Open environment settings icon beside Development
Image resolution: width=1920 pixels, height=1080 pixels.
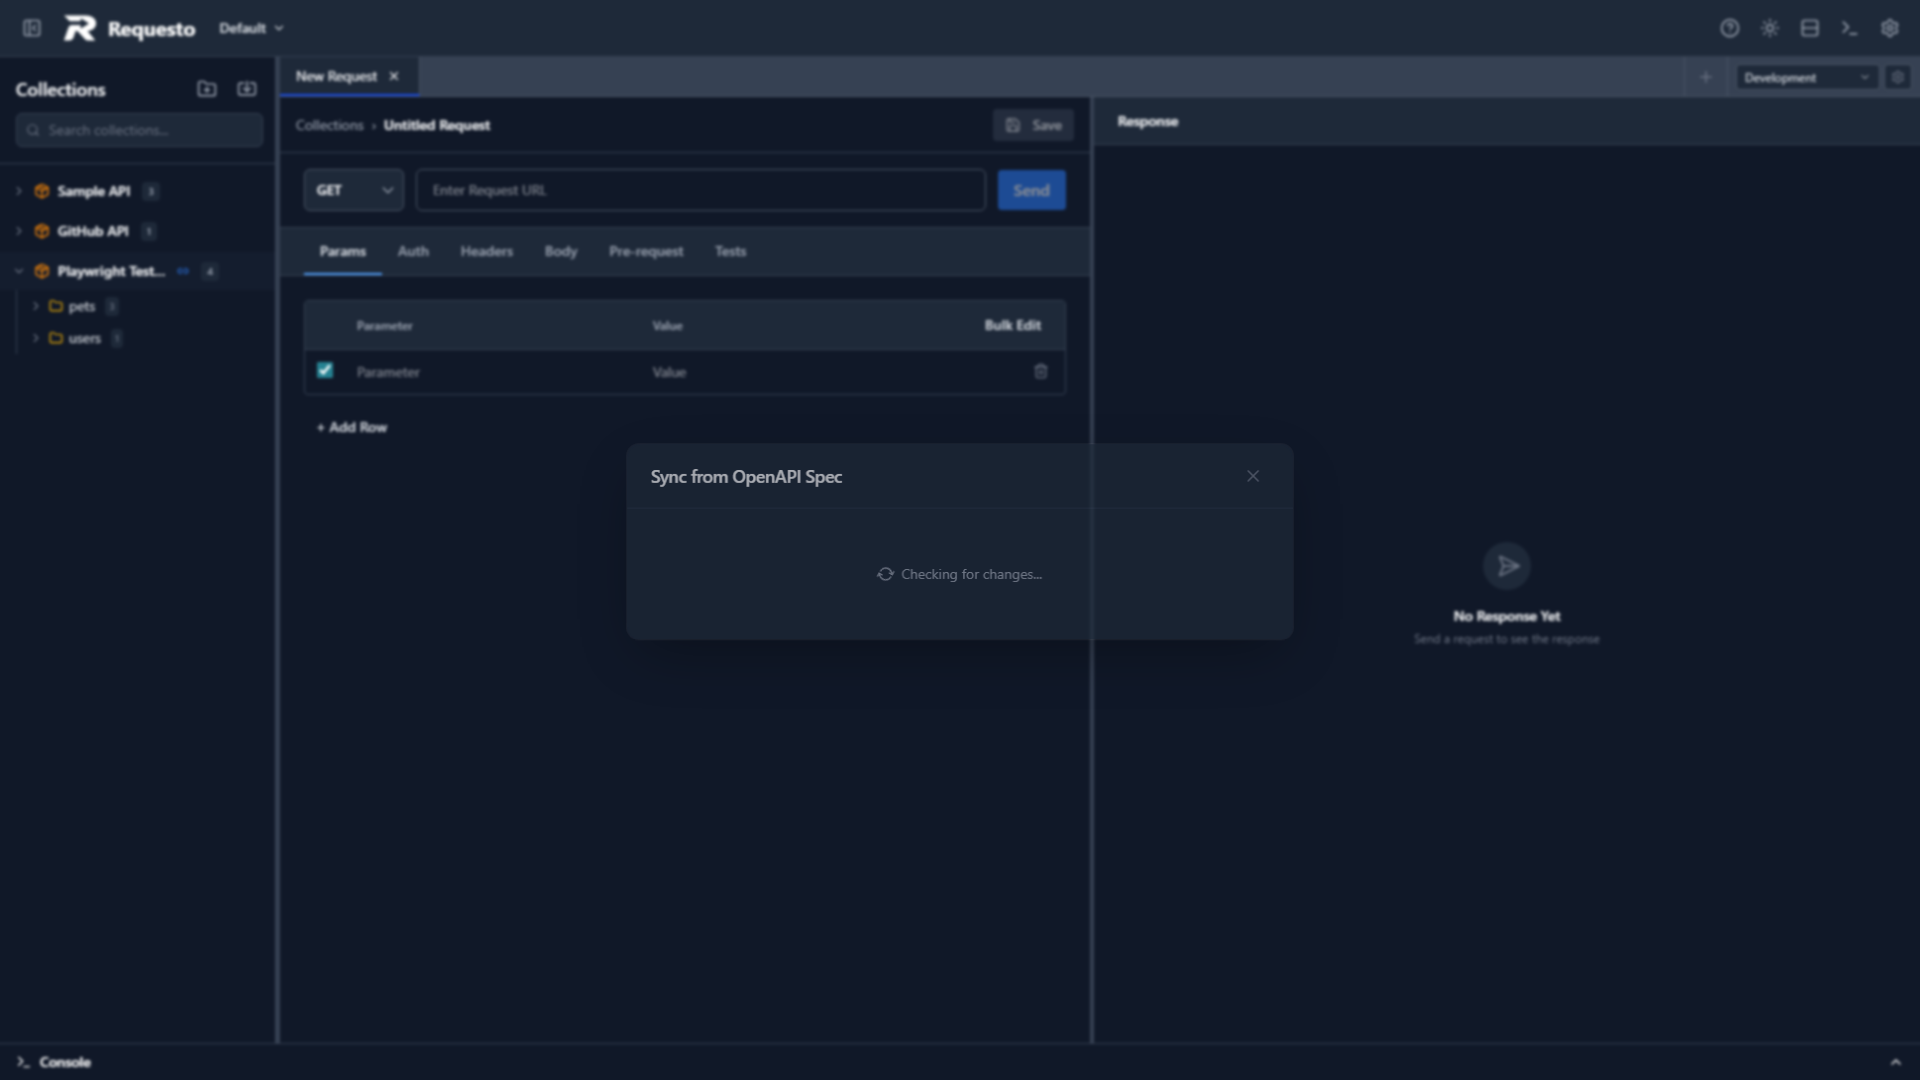[x=1897, y=77]
